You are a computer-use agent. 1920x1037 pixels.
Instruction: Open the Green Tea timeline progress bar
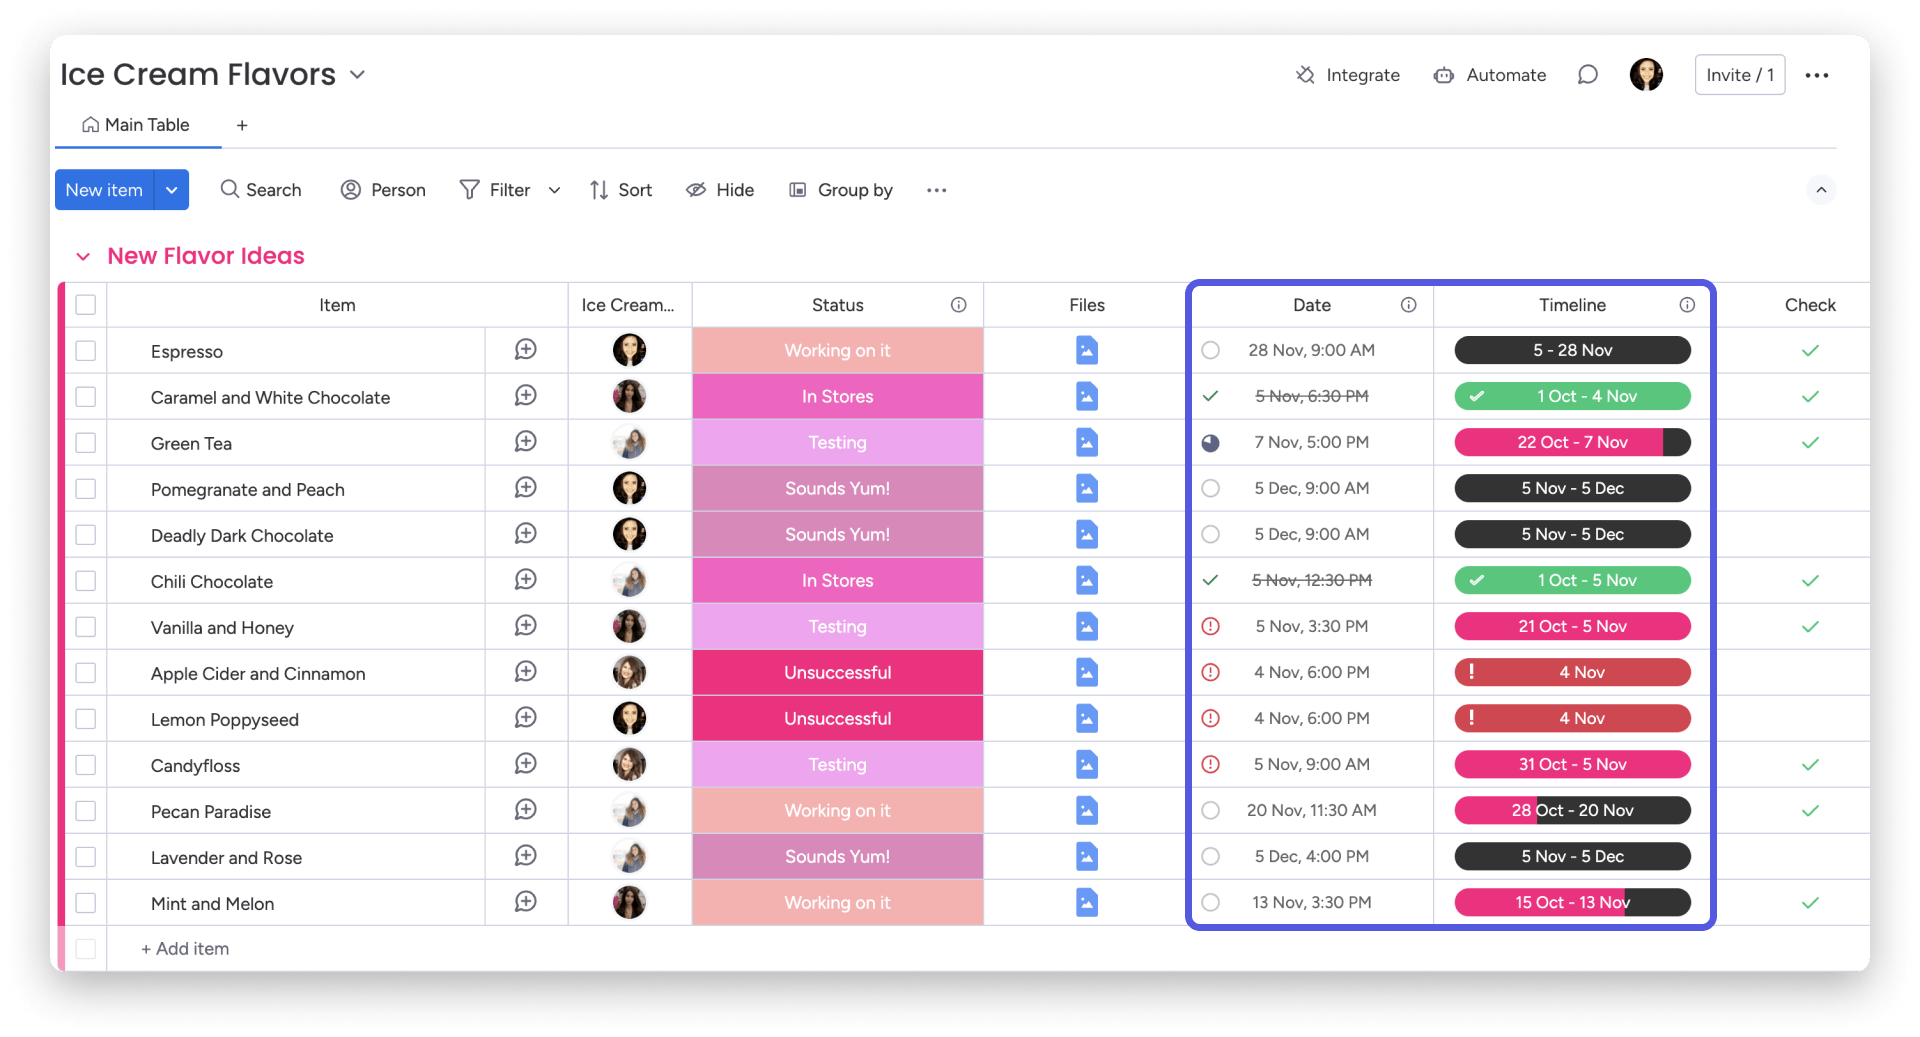(1572, 442)
